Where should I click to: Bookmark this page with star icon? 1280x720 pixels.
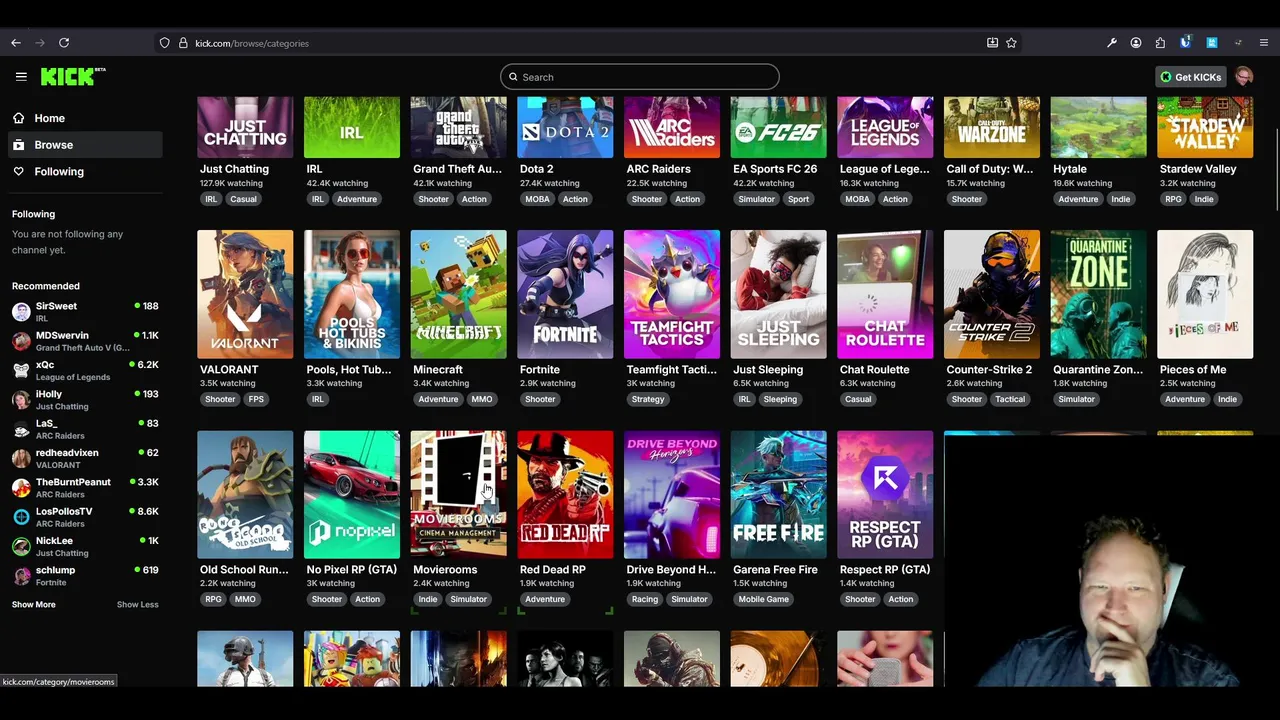[1011, 43]
